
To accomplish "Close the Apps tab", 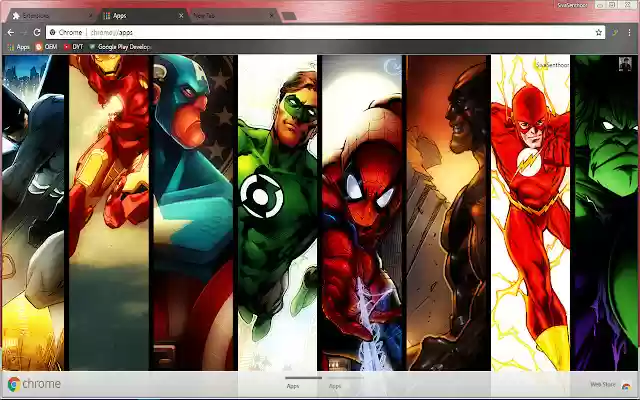I will tap(181, 16).
